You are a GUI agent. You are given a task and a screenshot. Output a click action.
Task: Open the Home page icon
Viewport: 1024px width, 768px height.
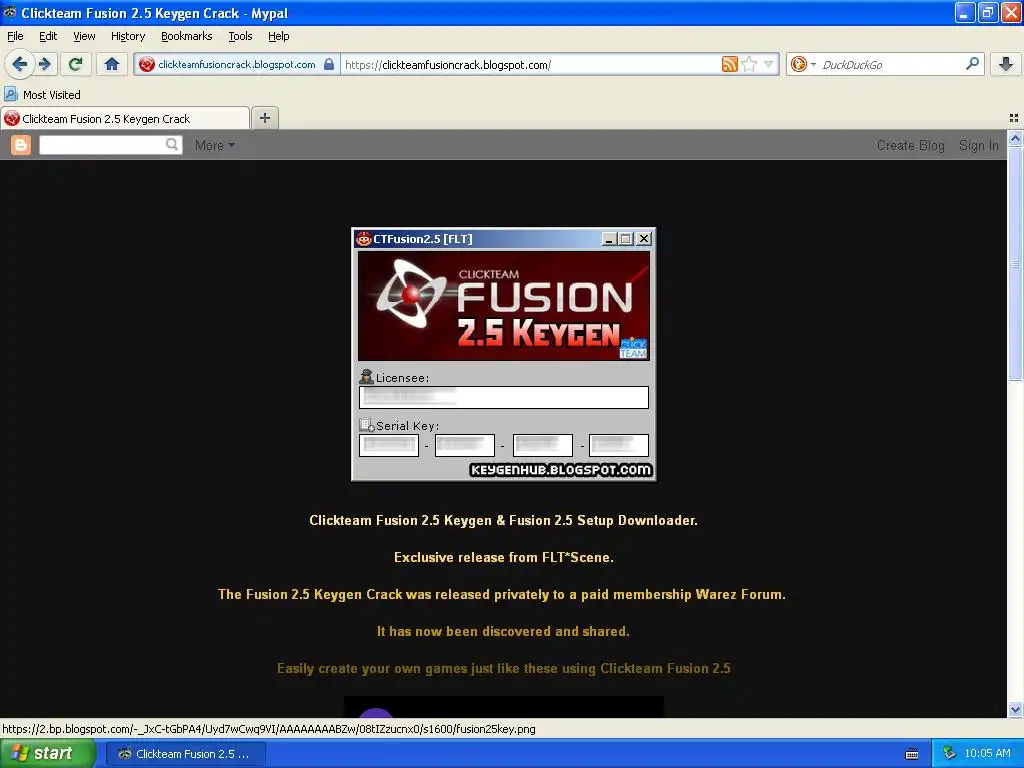click(112, 64)
